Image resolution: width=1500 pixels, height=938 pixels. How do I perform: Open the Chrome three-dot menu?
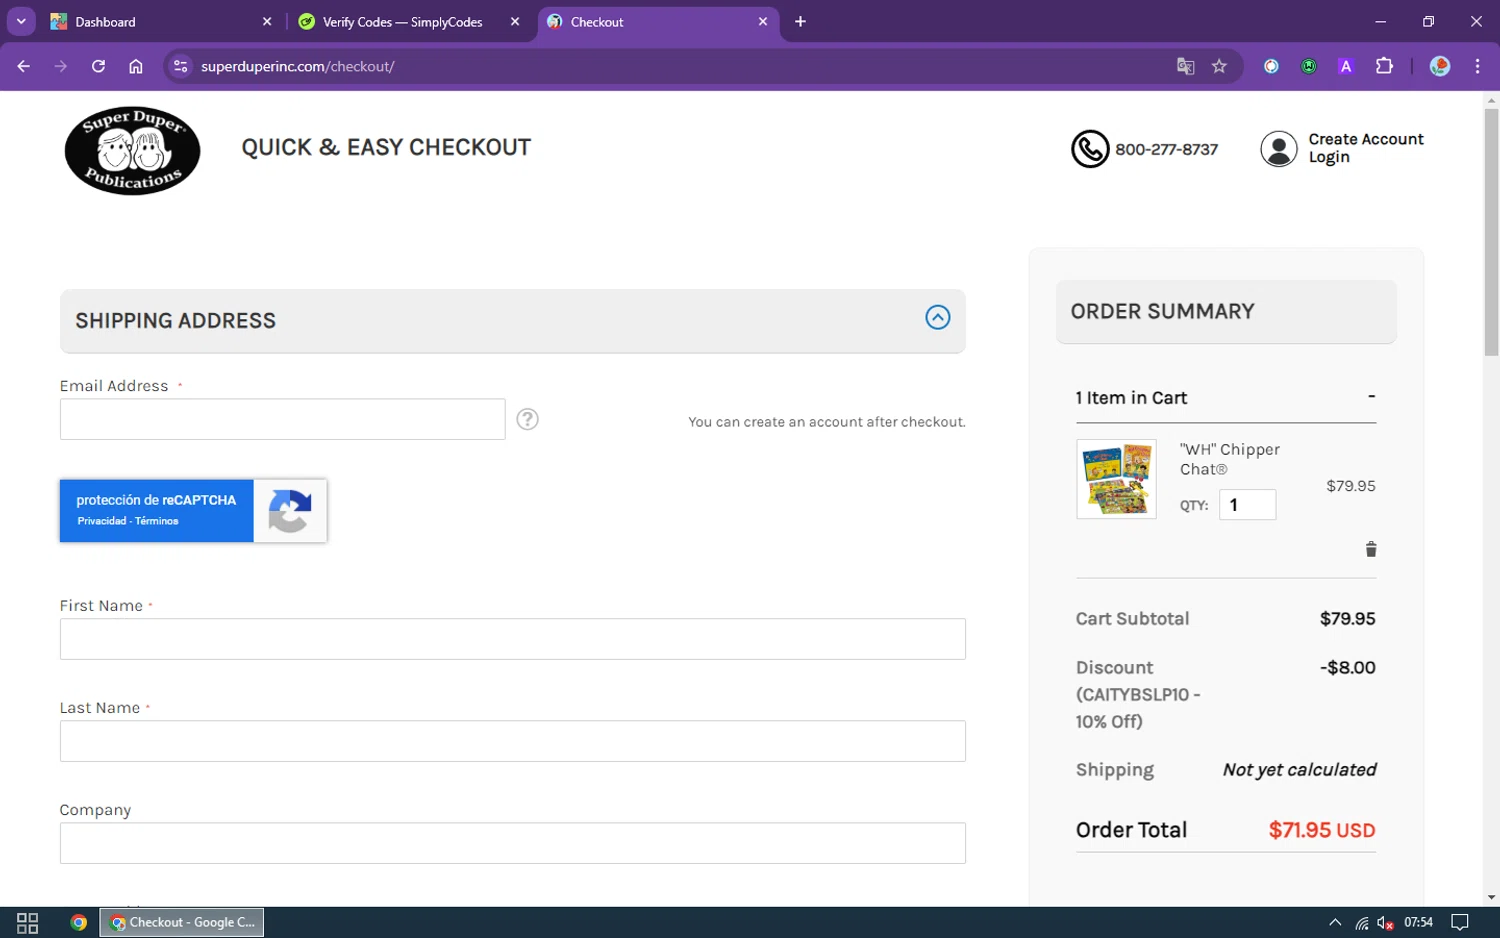(1477, 66)
